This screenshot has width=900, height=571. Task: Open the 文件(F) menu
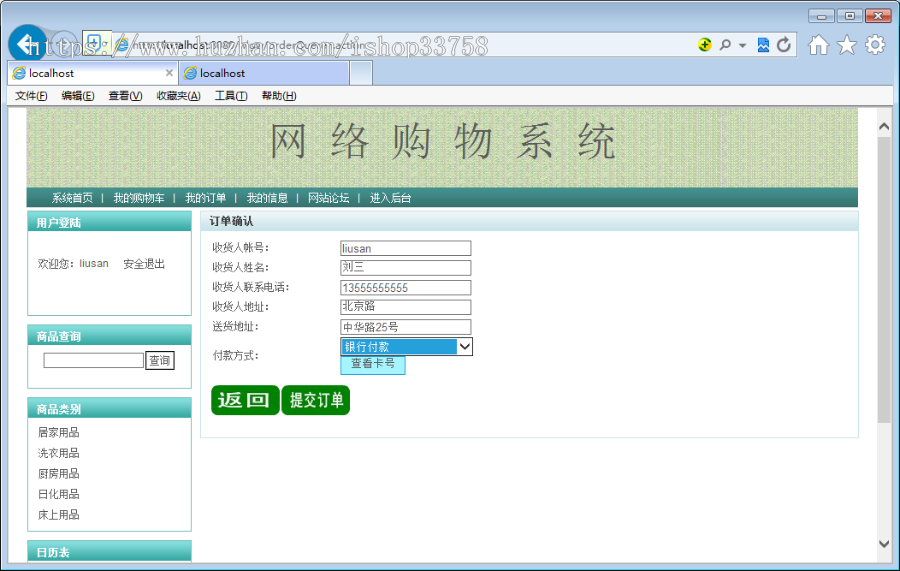coord(31,96)
